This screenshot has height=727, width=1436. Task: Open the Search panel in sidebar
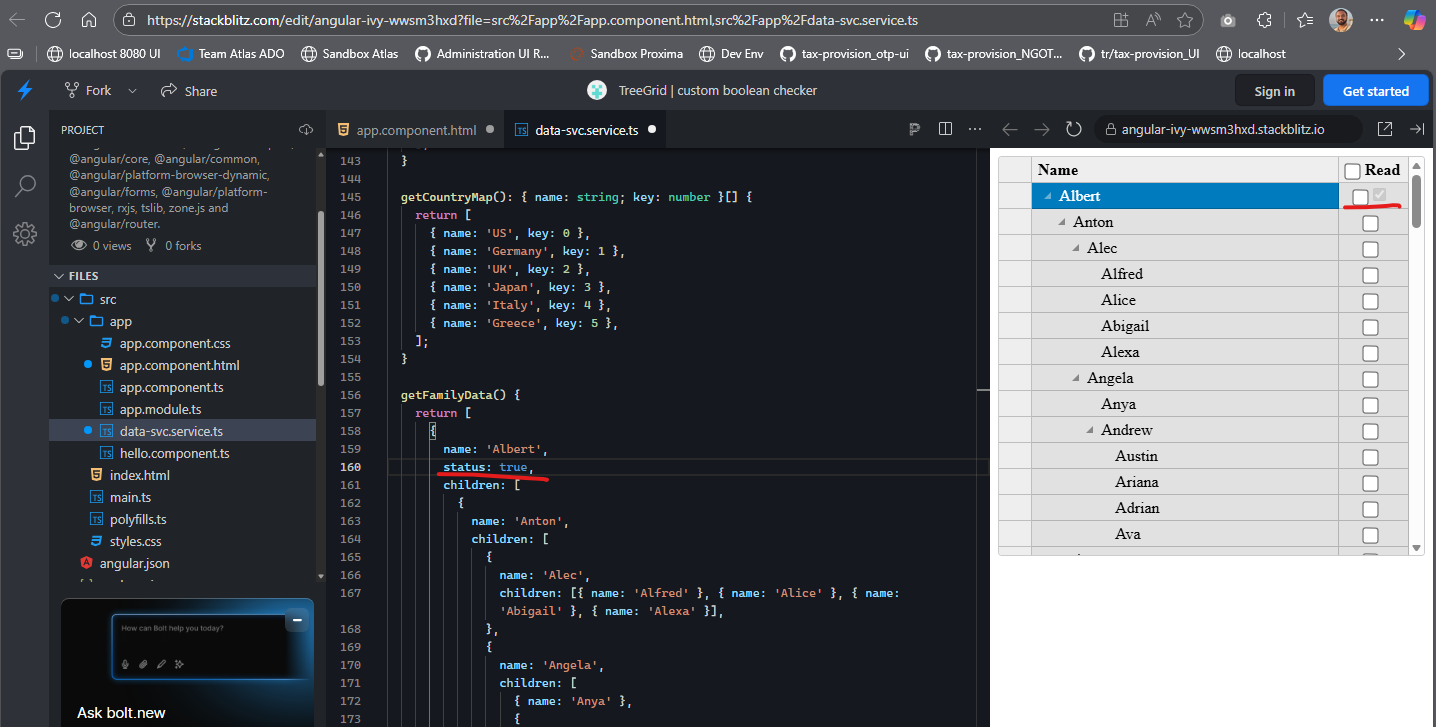(25, 186)
